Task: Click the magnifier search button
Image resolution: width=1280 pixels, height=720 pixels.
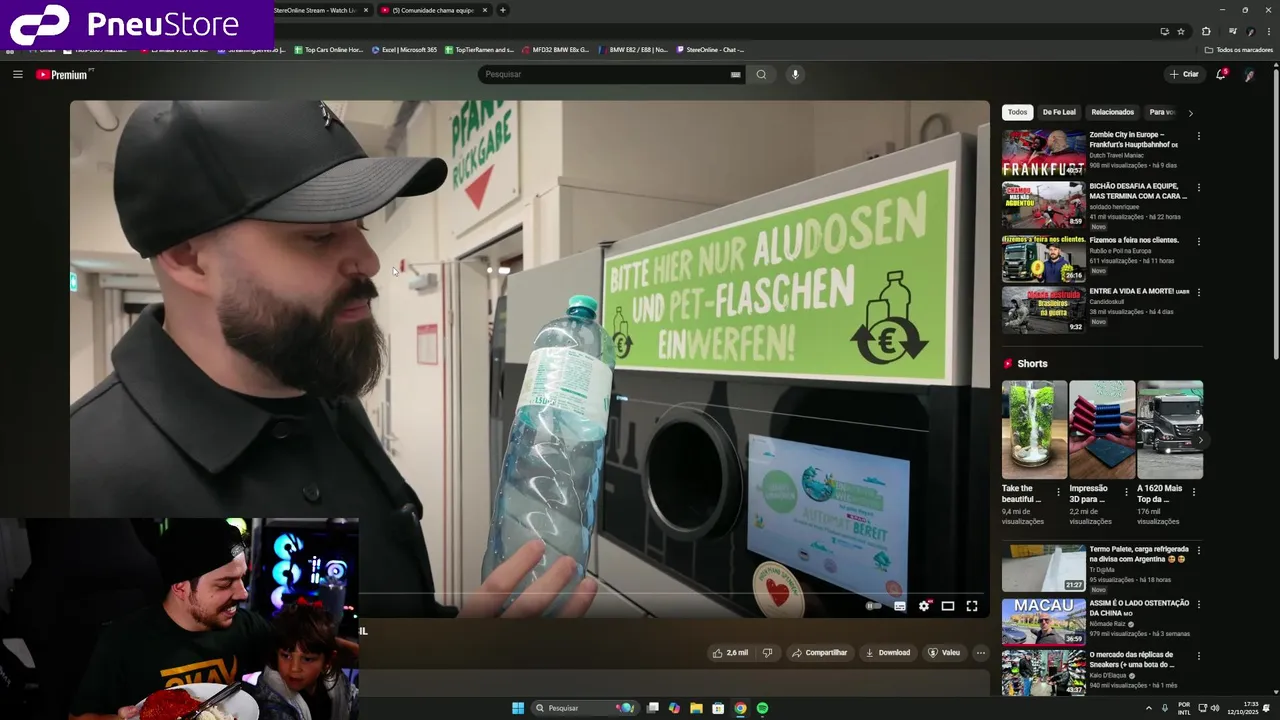Action: [x=761, y=74]
